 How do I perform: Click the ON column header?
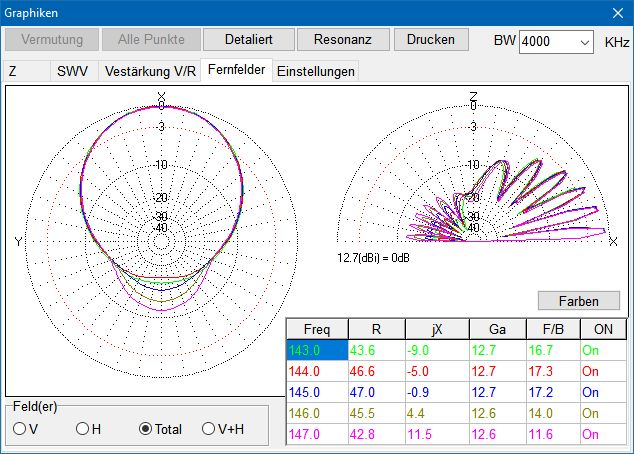pyautogui.click(x=603, y=329)
